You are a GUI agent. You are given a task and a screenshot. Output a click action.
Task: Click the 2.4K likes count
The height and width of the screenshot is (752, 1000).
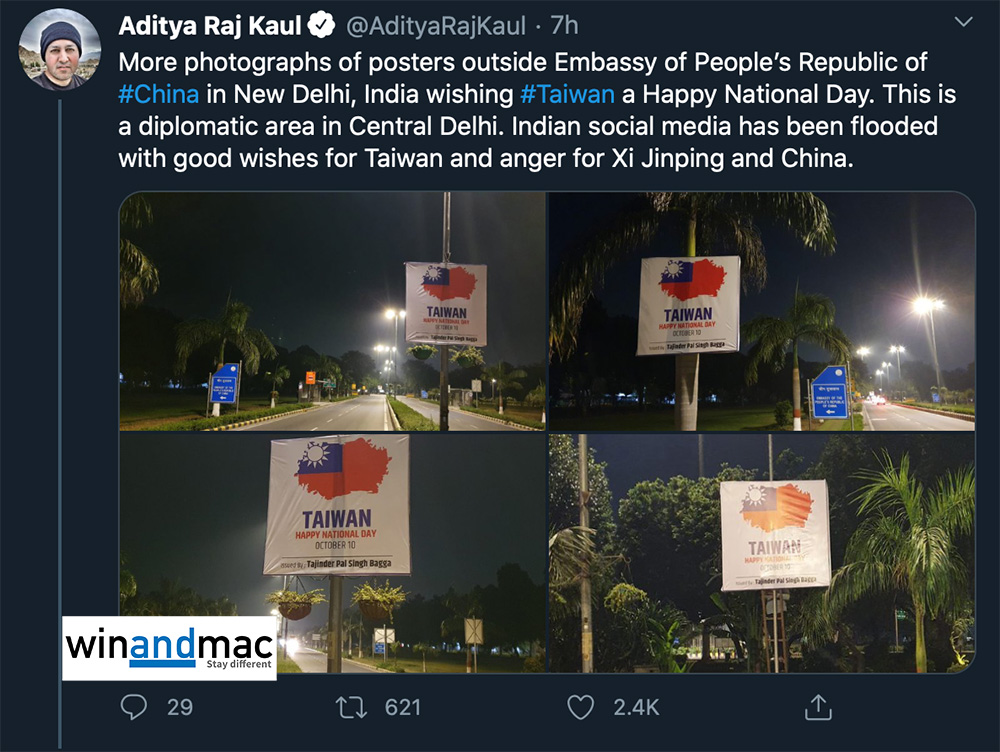(x=636, y=707)
